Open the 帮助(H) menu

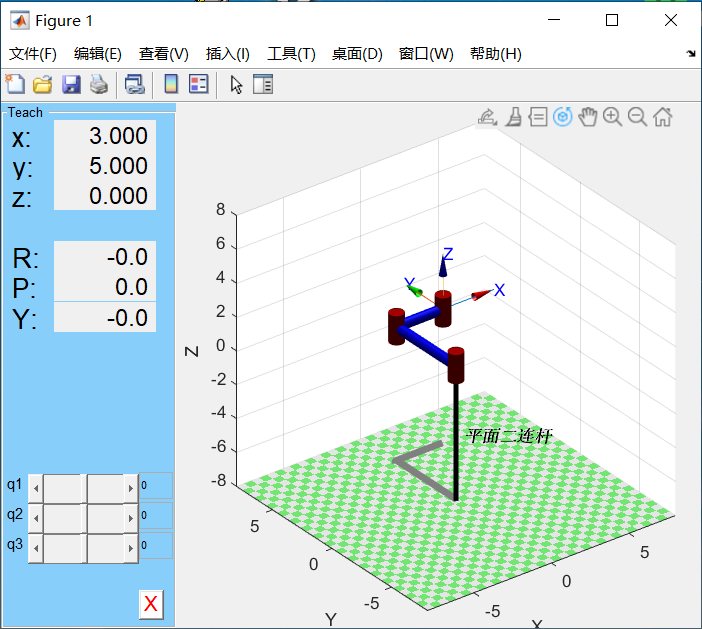point(496,54)
